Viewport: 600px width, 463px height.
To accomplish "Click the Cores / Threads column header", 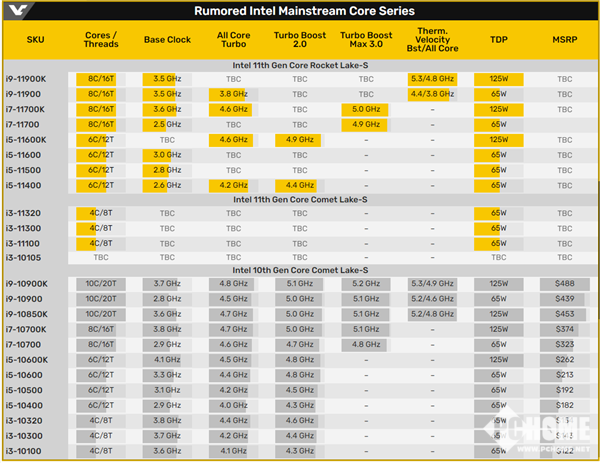I will (x=100, y=42).
